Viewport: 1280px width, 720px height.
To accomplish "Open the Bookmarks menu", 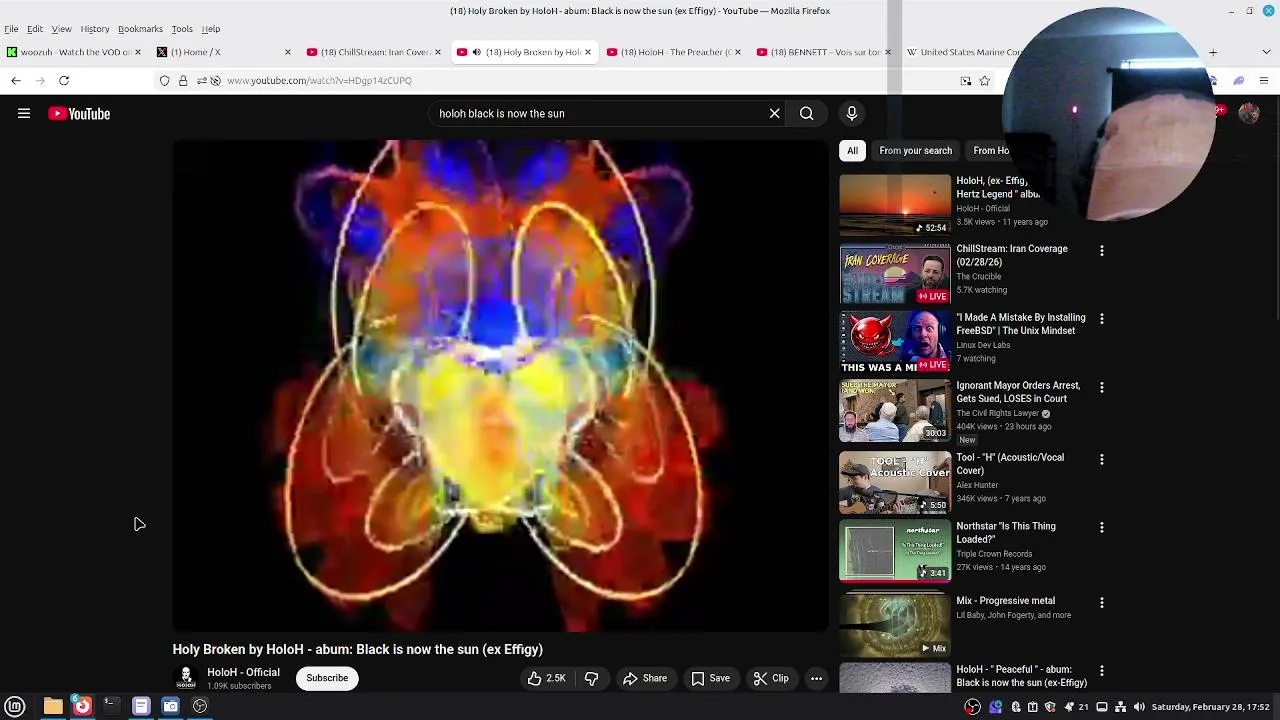I will 140,29.
